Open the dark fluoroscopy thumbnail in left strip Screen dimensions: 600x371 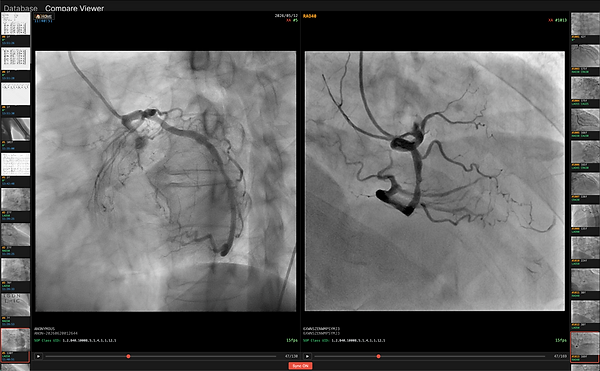(x=15, y=129)
